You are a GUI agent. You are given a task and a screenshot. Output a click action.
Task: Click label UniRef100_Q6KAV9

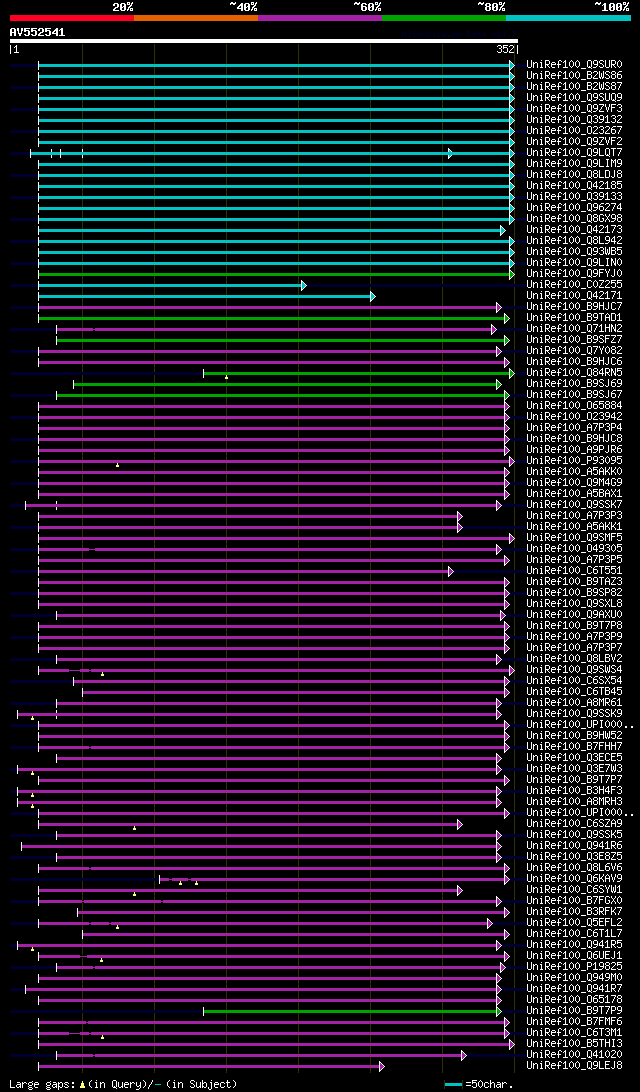575,878
